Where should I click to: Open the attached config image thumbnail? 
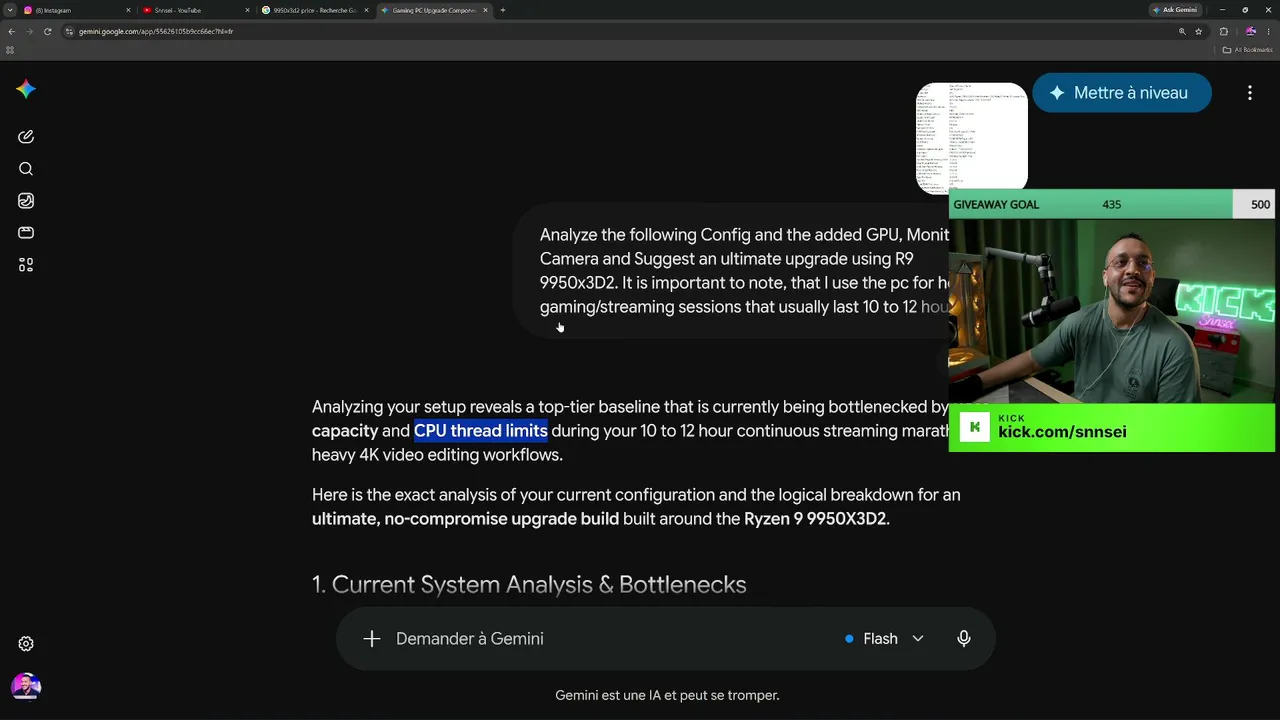972,138
